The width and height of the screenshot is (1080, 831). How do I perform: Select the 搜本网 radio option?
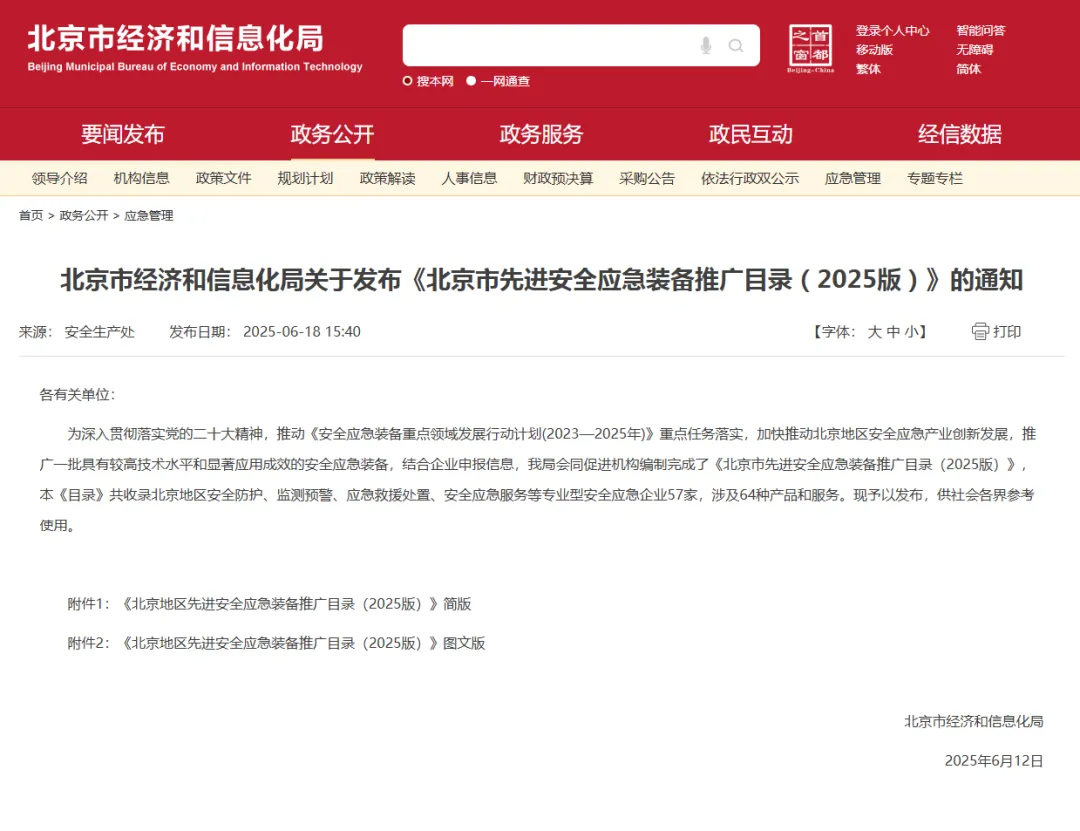(408, 81)
